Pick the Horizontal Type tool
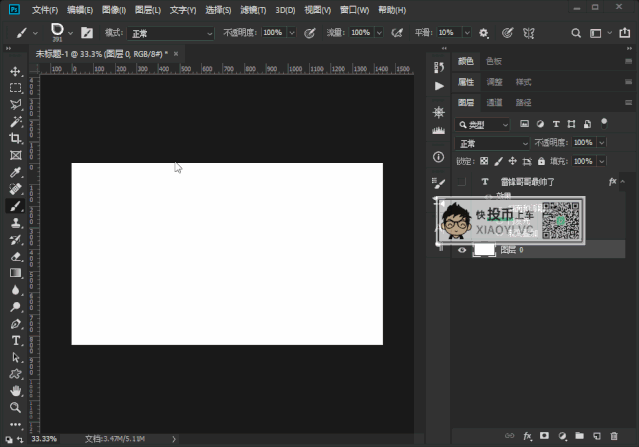Image resolution: width=639 pixels, height=447 pixels. [x=16, y=340]
